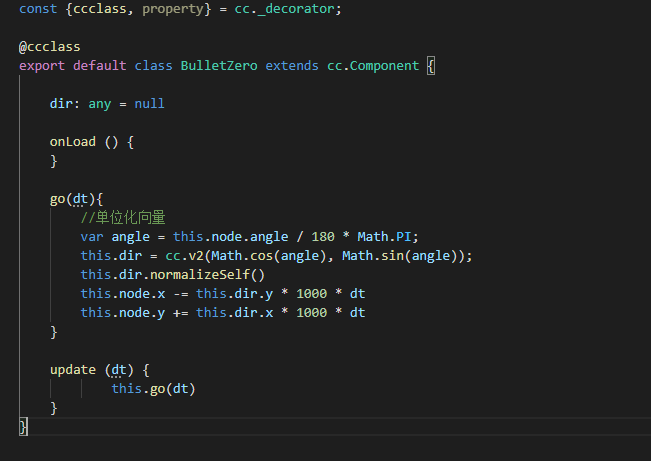Viewport: 651px width, 461px height.
Task: Click 'this.node.angle' in the angle calculation
Action: click(x=230, y=237)
